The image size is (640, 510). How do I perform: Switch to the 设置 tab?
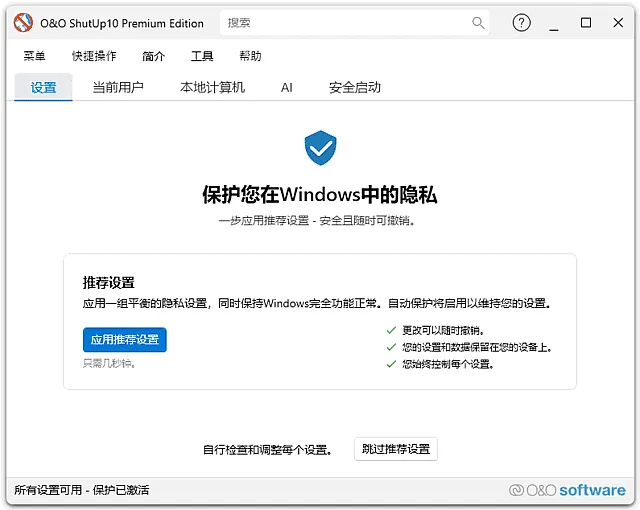[x=43, y=87]
